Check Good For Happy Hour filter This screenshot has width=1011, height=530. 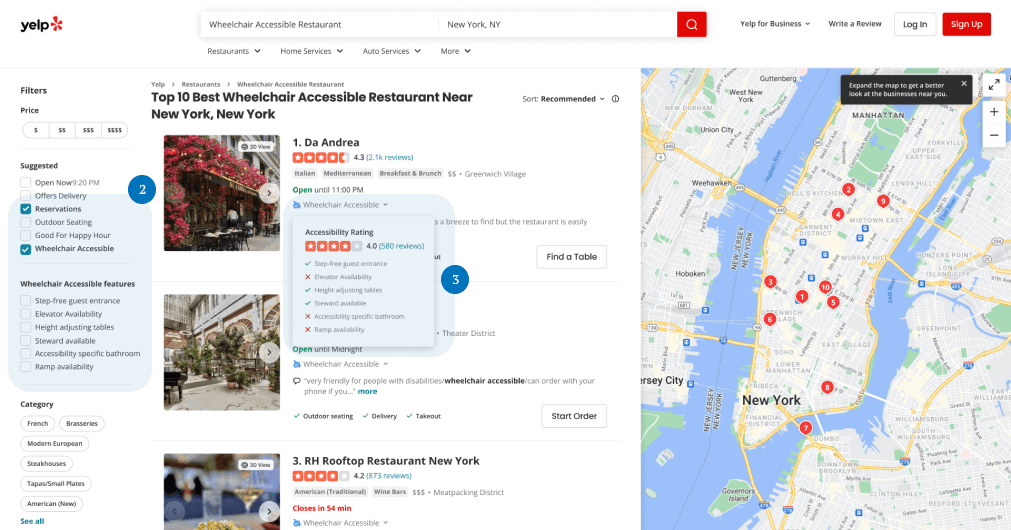tap(26, 235)
